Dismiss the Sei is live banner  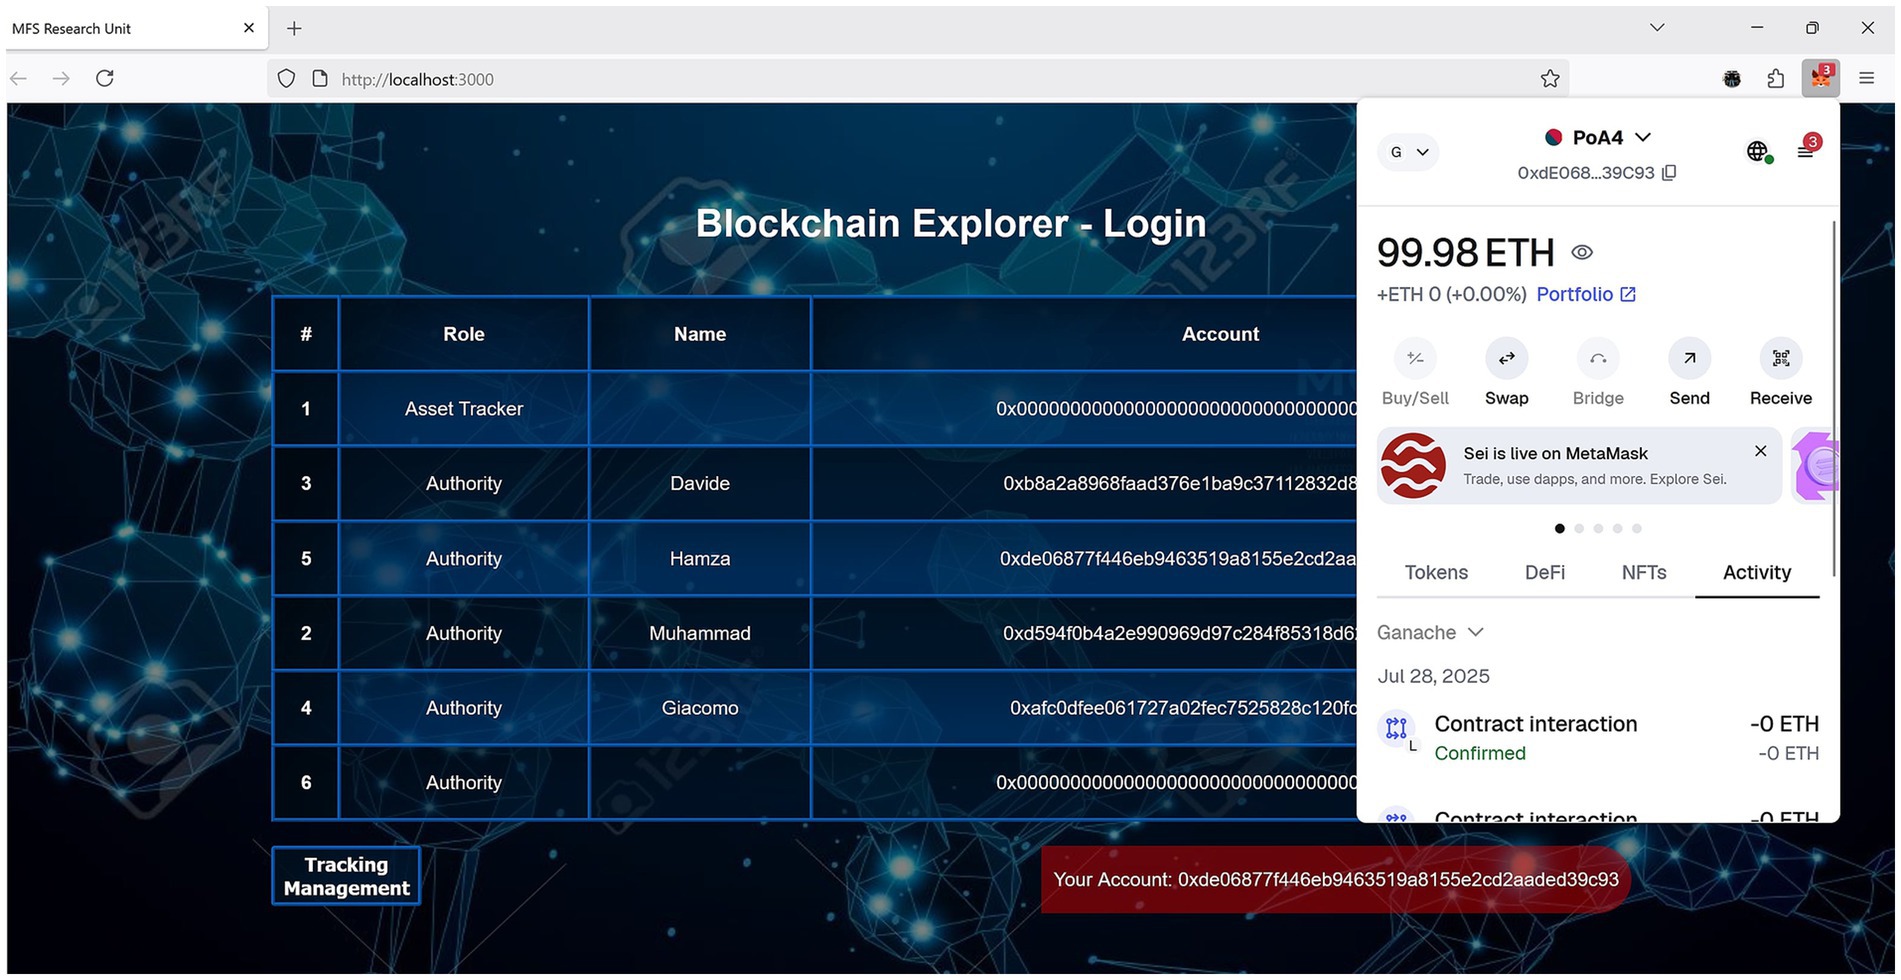[1760, 451]
